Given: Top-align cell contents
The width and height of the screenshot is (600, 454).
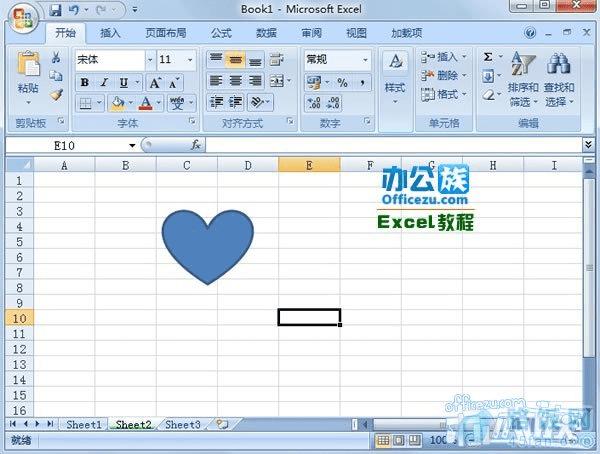Looking at the screenshot, I should point(216,59).
